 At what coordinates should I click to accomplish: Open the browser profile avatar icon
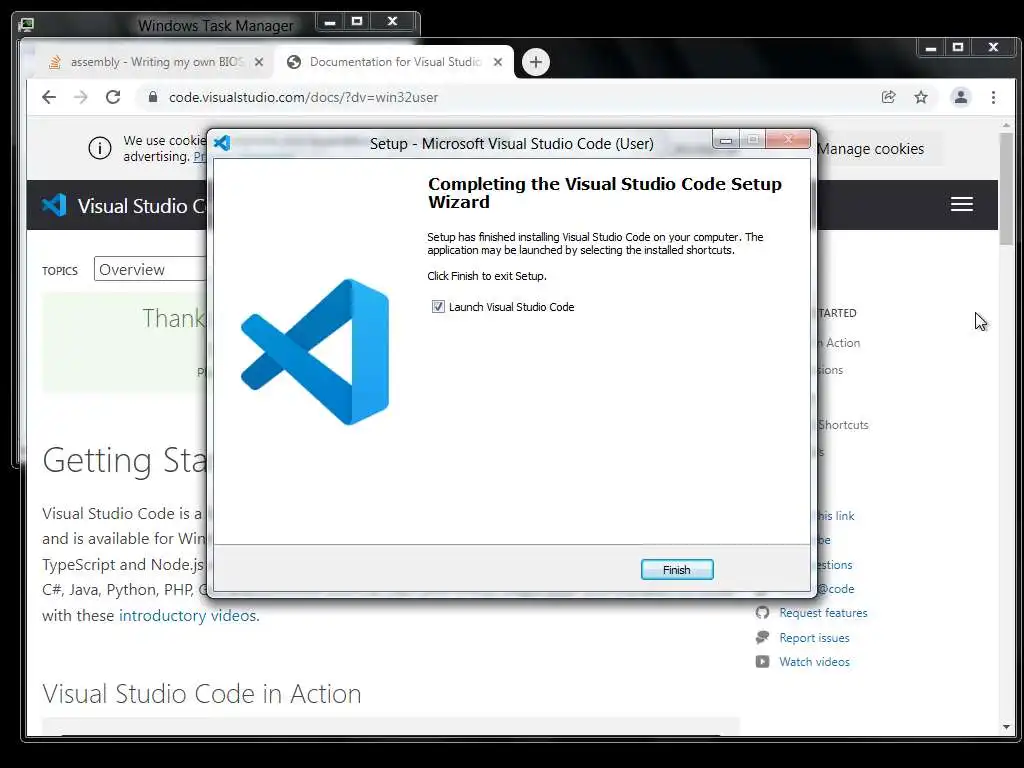(961, 97)
